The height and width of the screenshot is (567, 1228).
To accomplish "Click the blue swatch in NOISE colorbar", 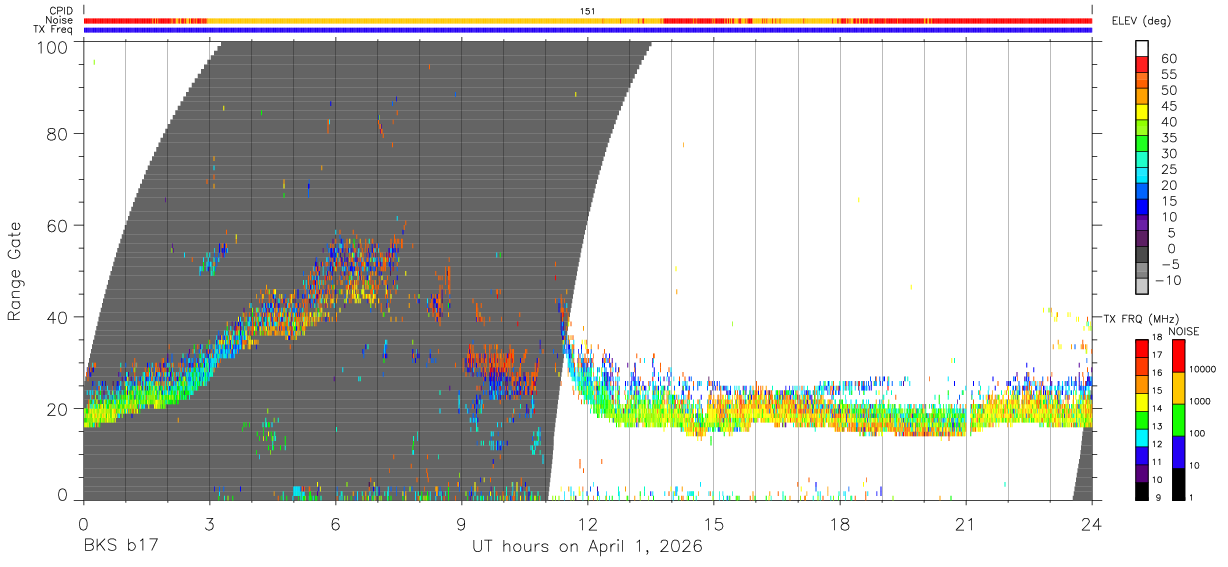I will click(1178, 452).
